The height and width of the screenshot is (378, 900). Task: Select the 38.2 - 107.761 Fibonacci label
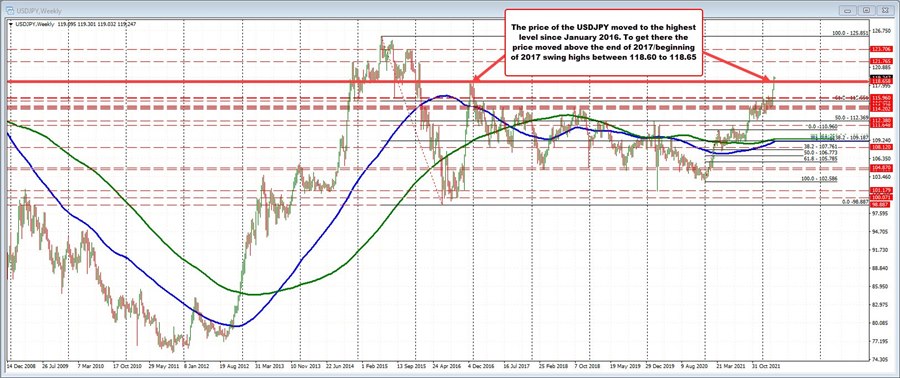coord(822,147)
